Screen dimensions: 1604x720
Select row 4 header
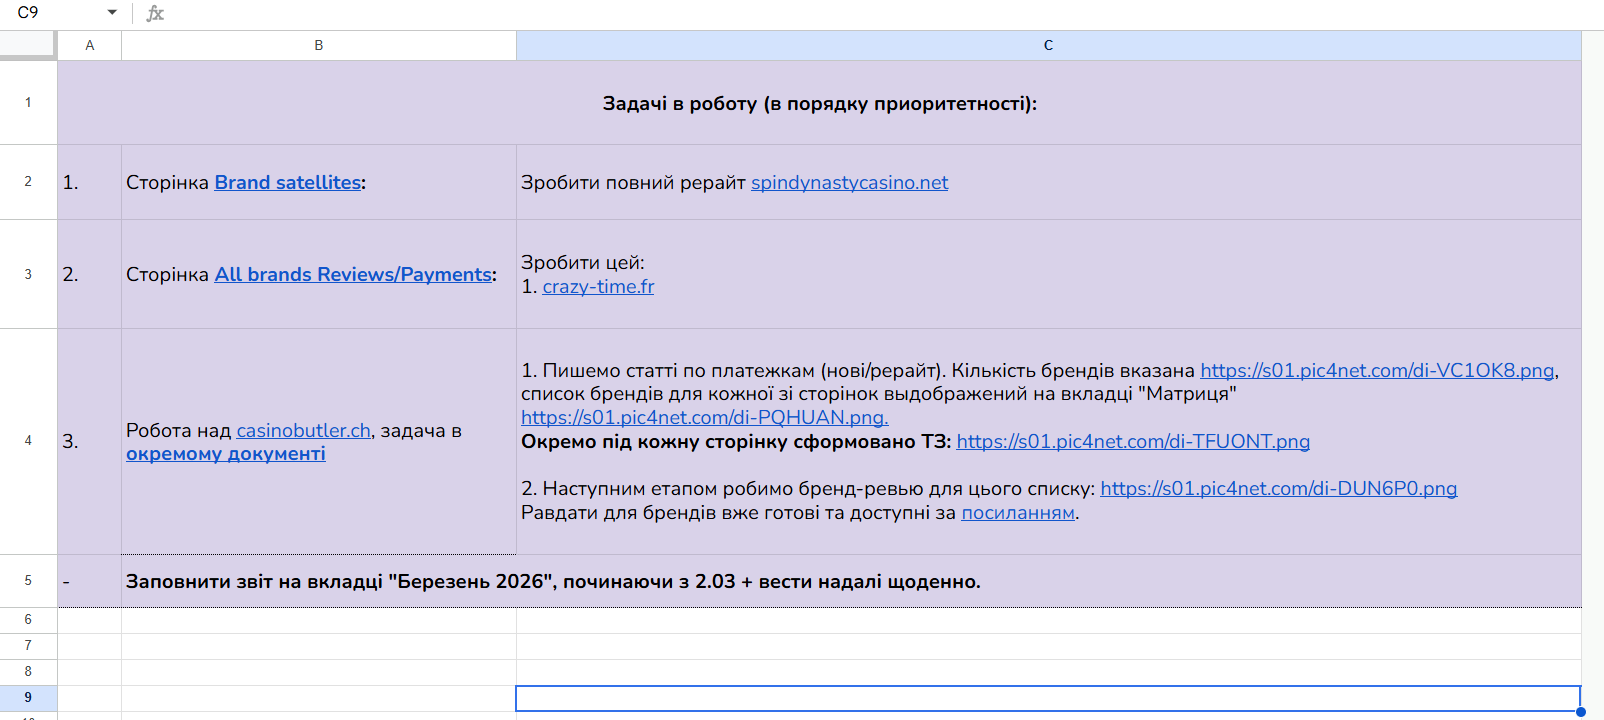pos(28,441)
